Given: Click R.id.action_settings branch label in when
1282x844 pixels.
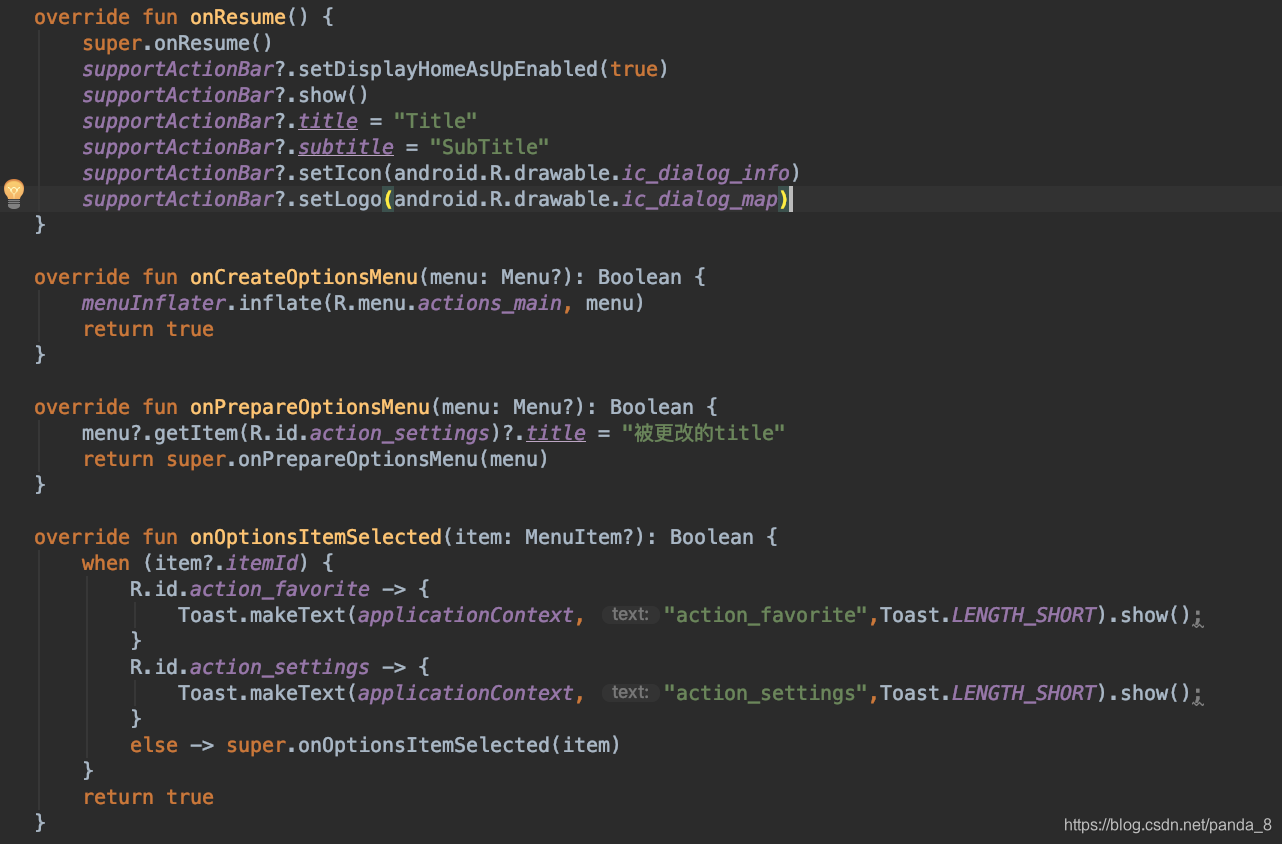Looking at the screenshot, I should [x=250, y=667].
